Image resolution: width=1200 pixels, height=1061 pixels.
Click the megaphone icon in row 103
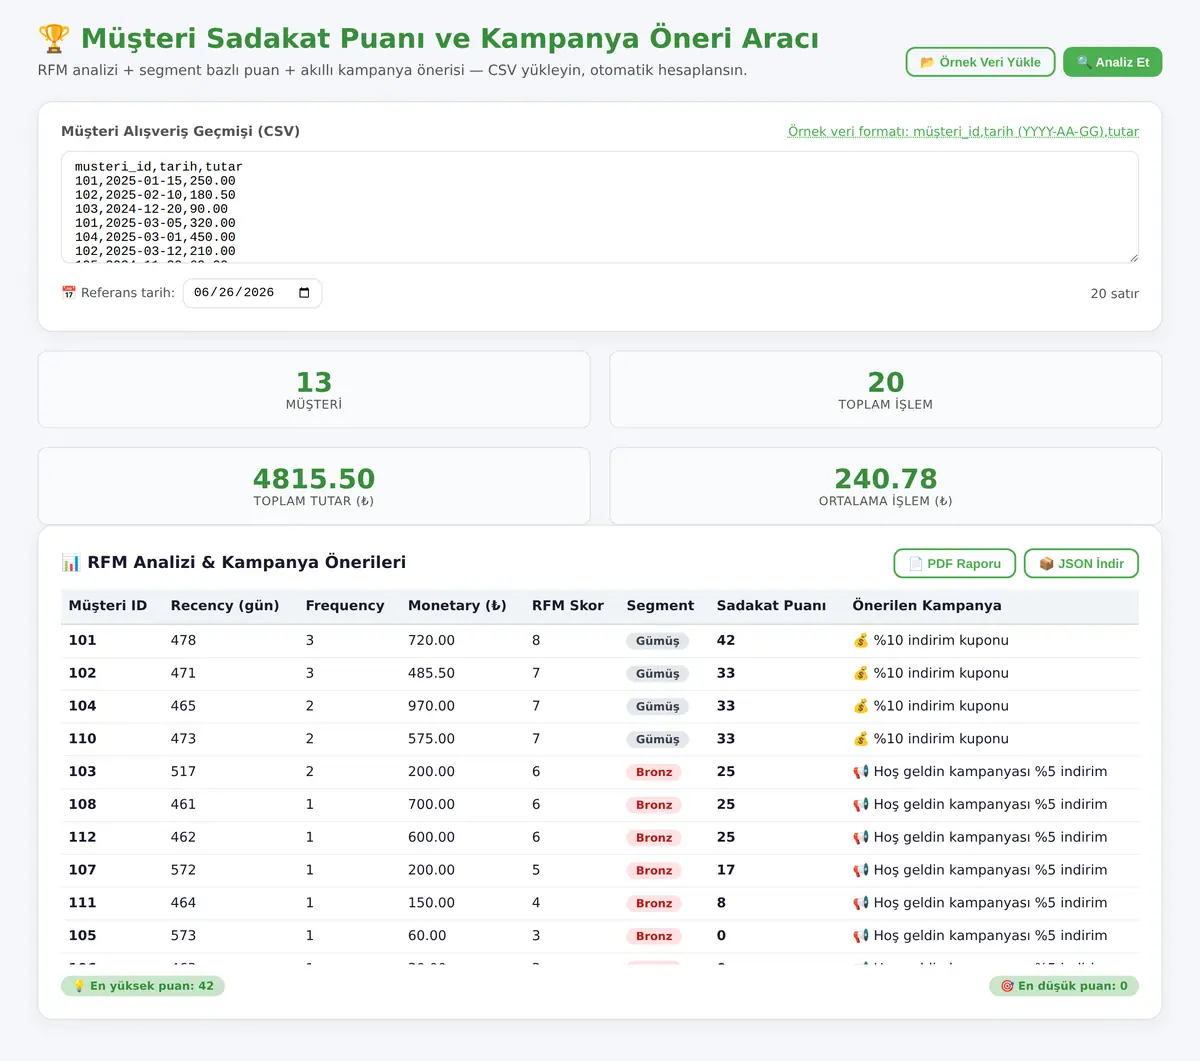[x=861, y=772]
